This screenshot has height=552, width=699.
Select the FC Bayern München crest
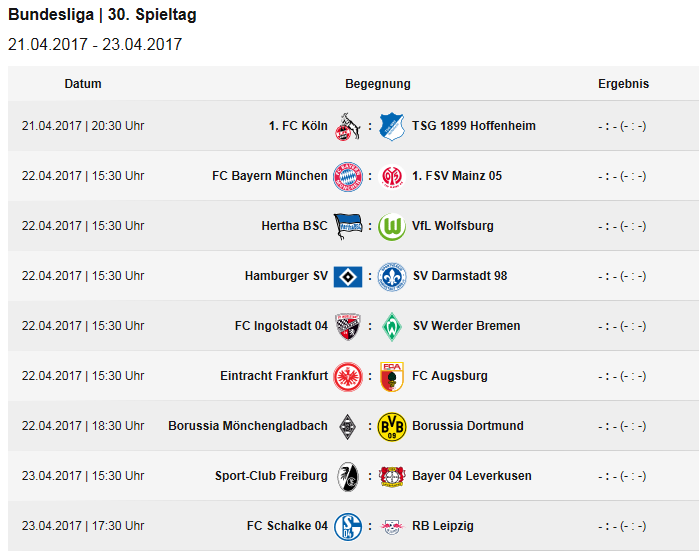348,177
